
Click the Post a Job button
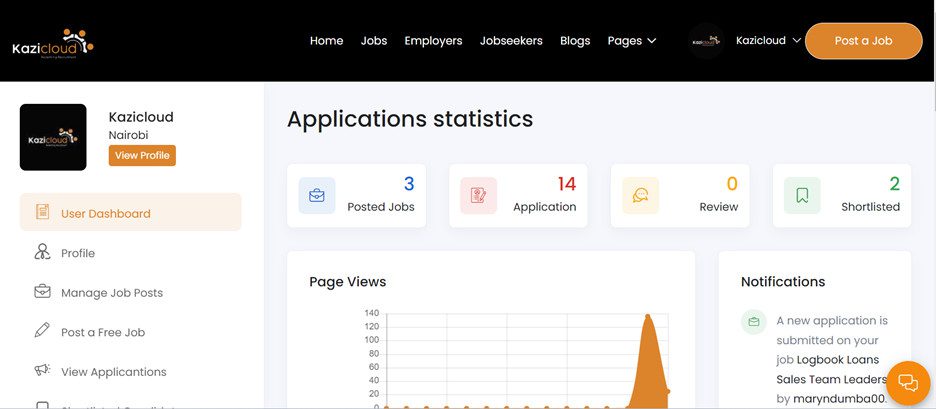tap(863, 41)
